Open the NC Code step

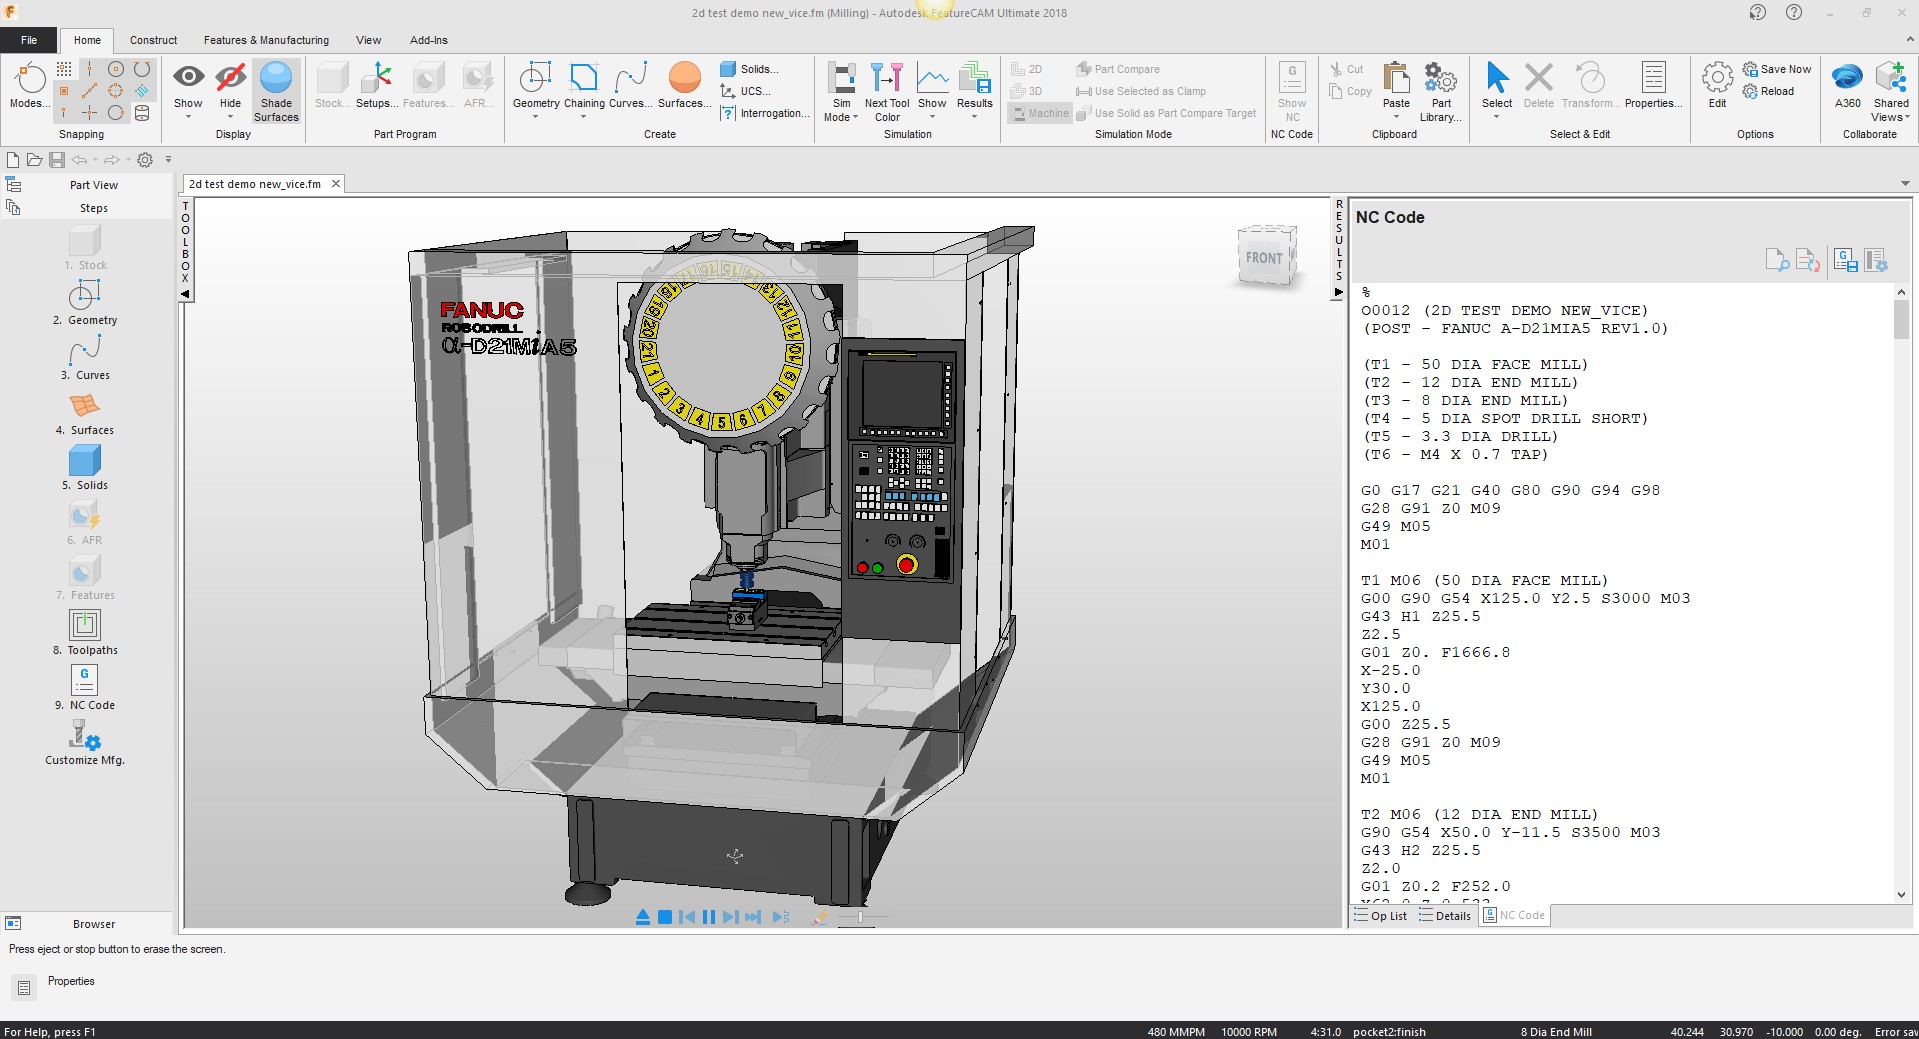point(85,688)
